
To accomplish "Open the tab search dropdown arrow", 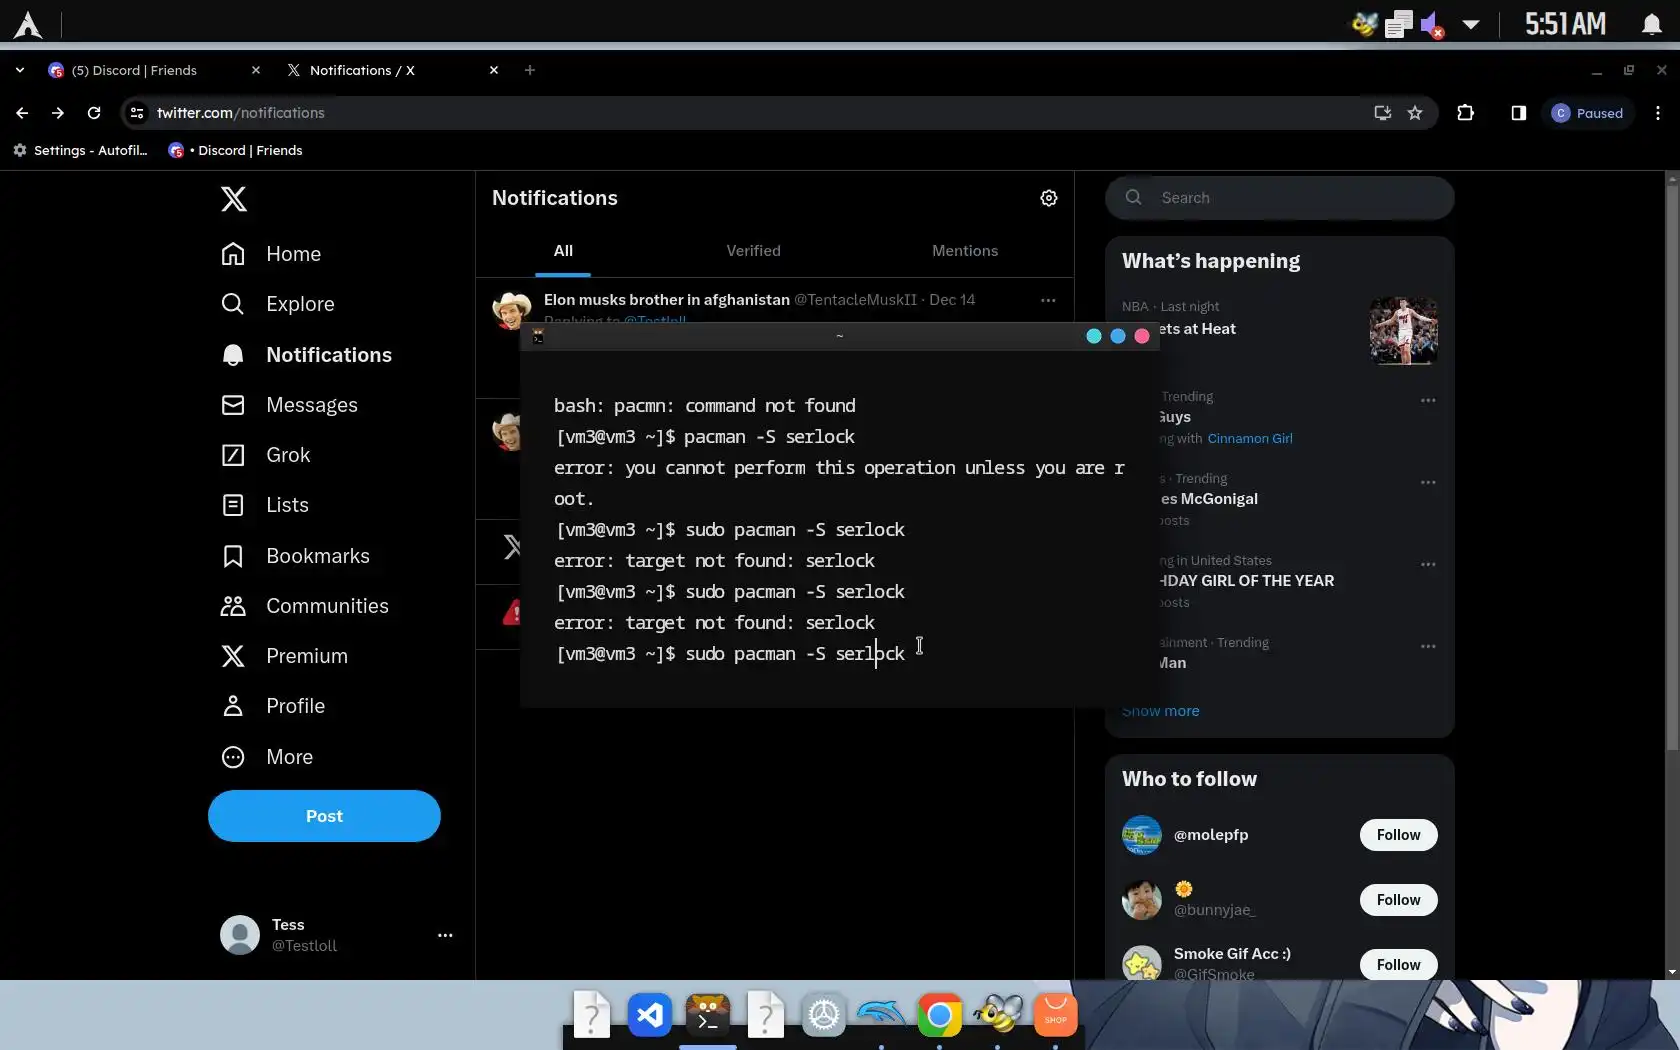I will 20,70.
